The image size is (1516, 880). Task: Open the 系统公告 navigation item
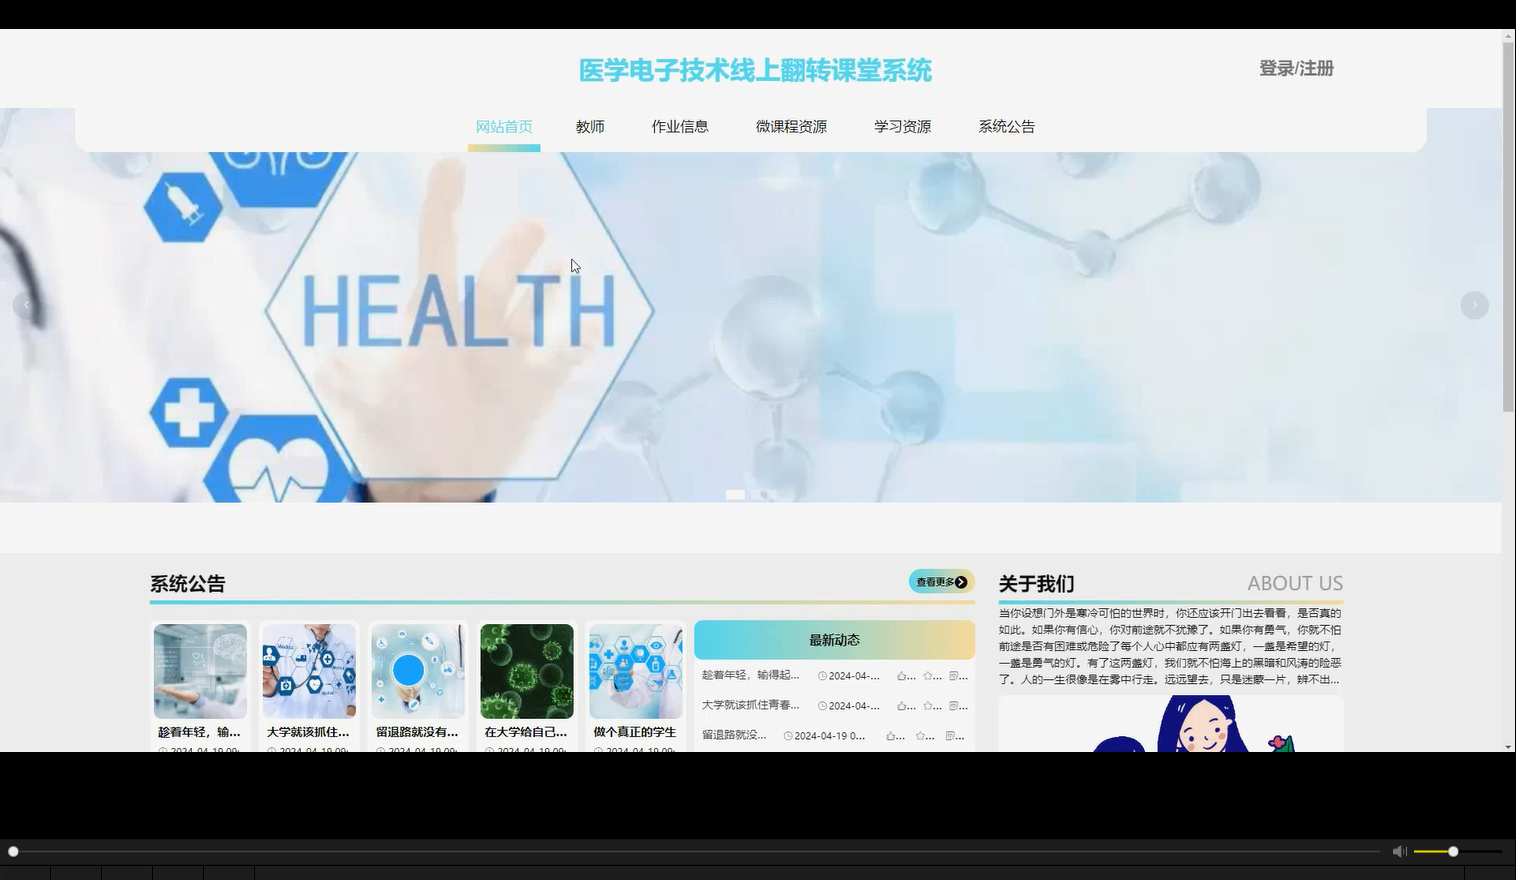coord(1007,126)
